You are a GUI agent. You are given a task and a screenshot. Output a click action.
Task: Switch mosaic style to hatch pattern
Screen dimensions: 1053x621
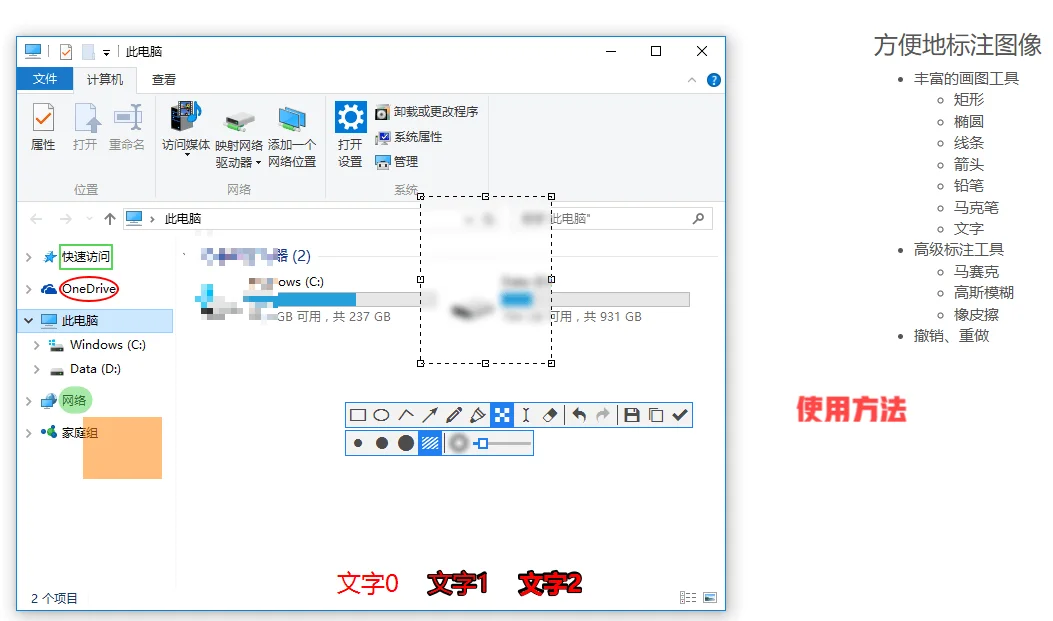coord(429,442)
